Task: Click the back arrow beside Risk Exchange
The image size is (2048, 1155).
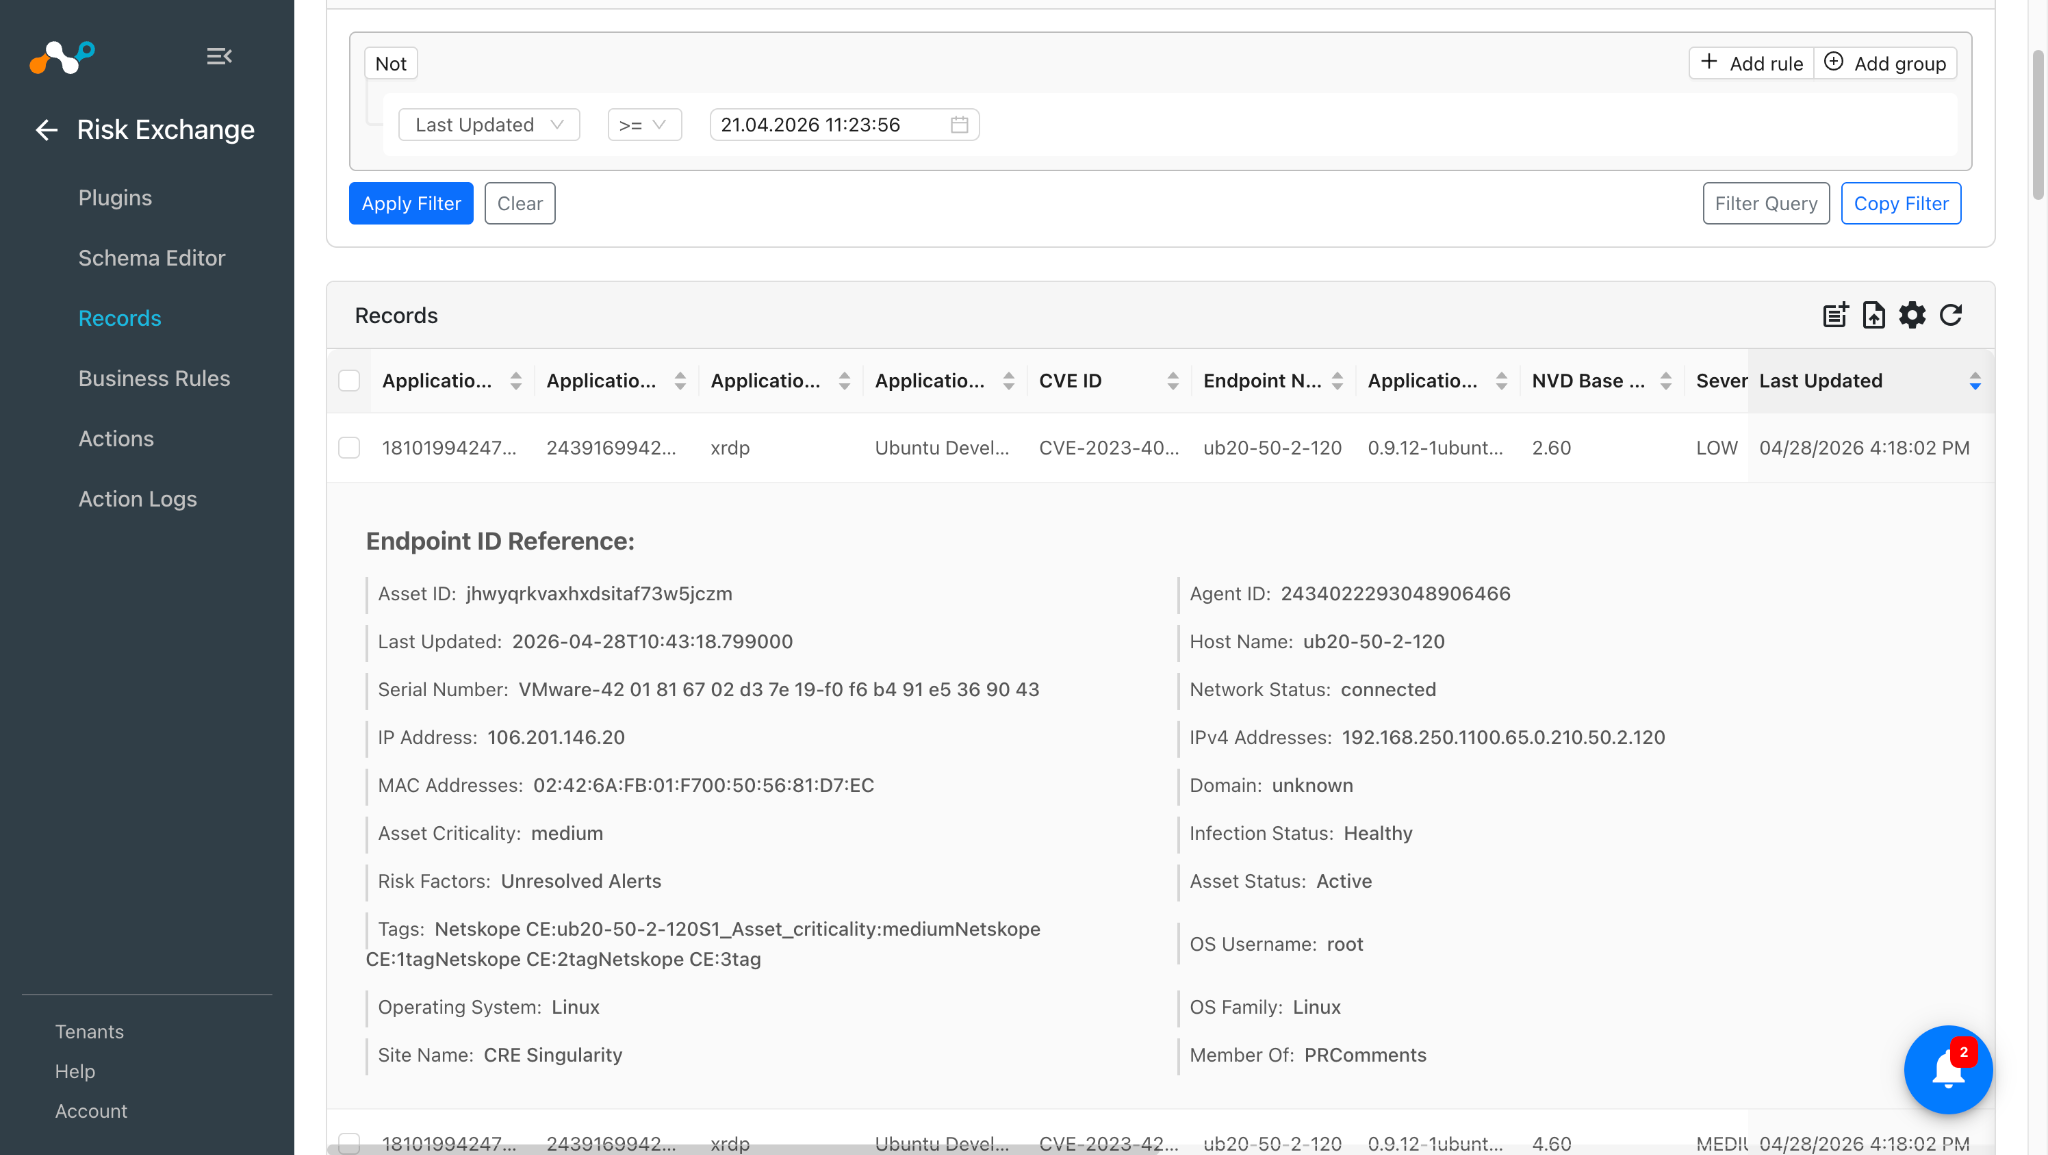Action: [46, 130]
